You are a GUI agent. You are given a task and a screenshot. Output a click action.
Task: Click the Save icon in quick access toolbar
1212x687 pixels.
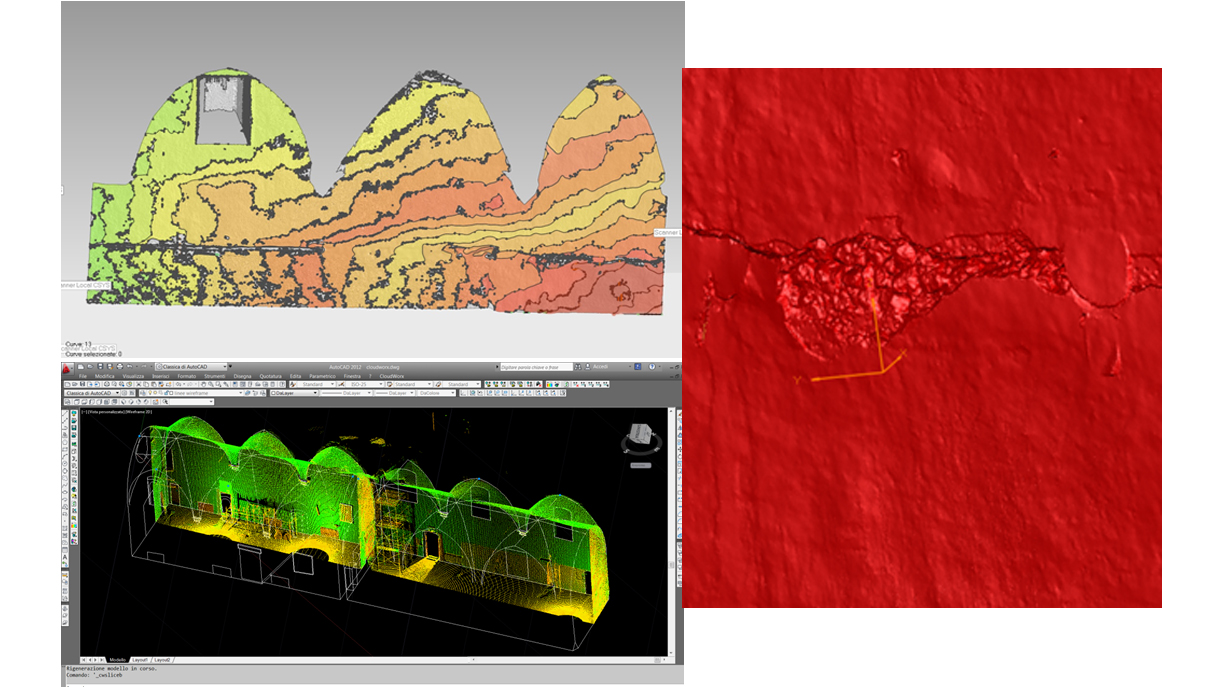click(x=98, y=367)
